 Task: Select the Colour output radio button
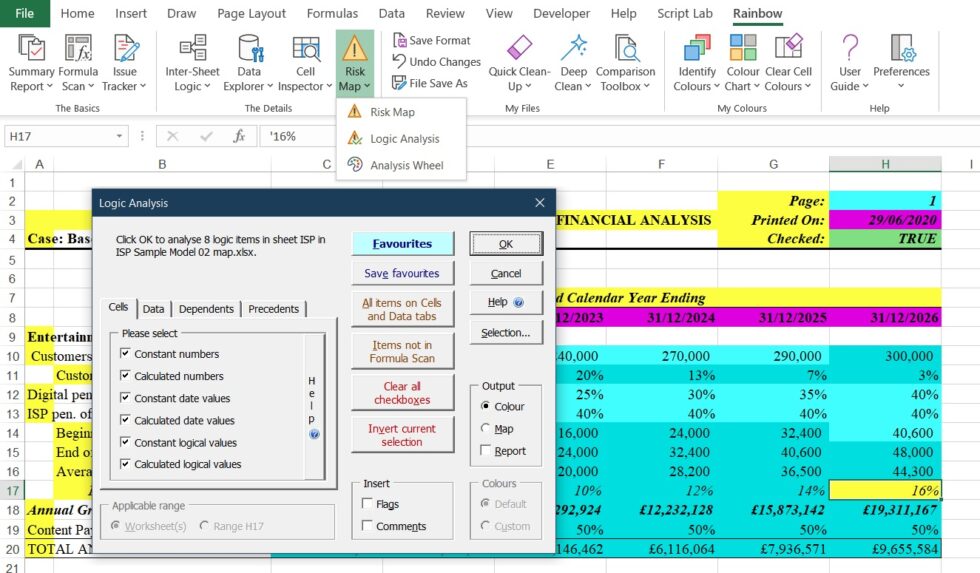point(487,407)
